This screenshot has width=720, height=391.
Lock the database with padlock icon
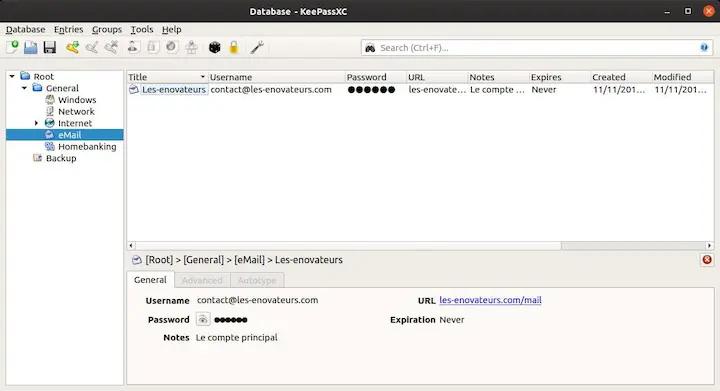coord(234,47)
